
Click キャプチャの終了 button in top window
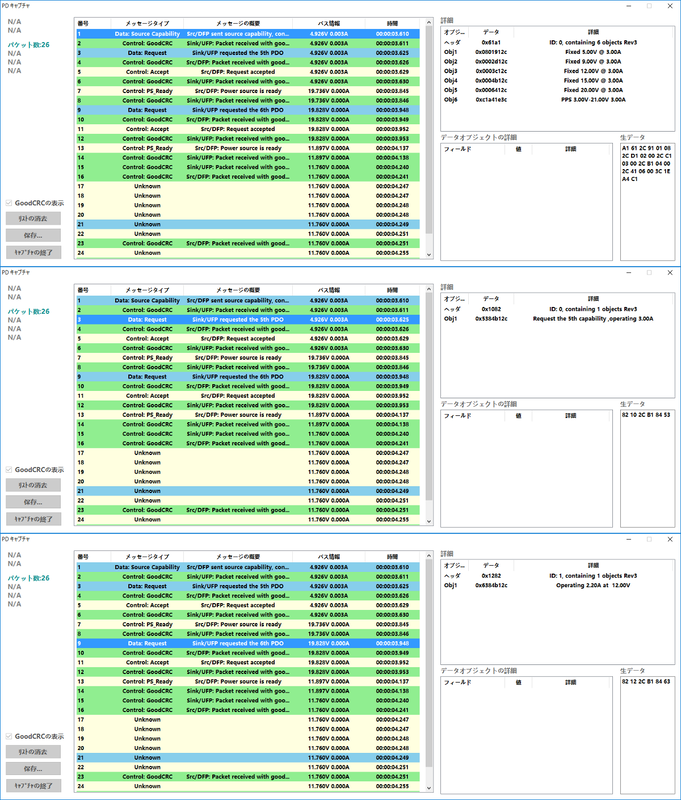(x=33, y=252)
